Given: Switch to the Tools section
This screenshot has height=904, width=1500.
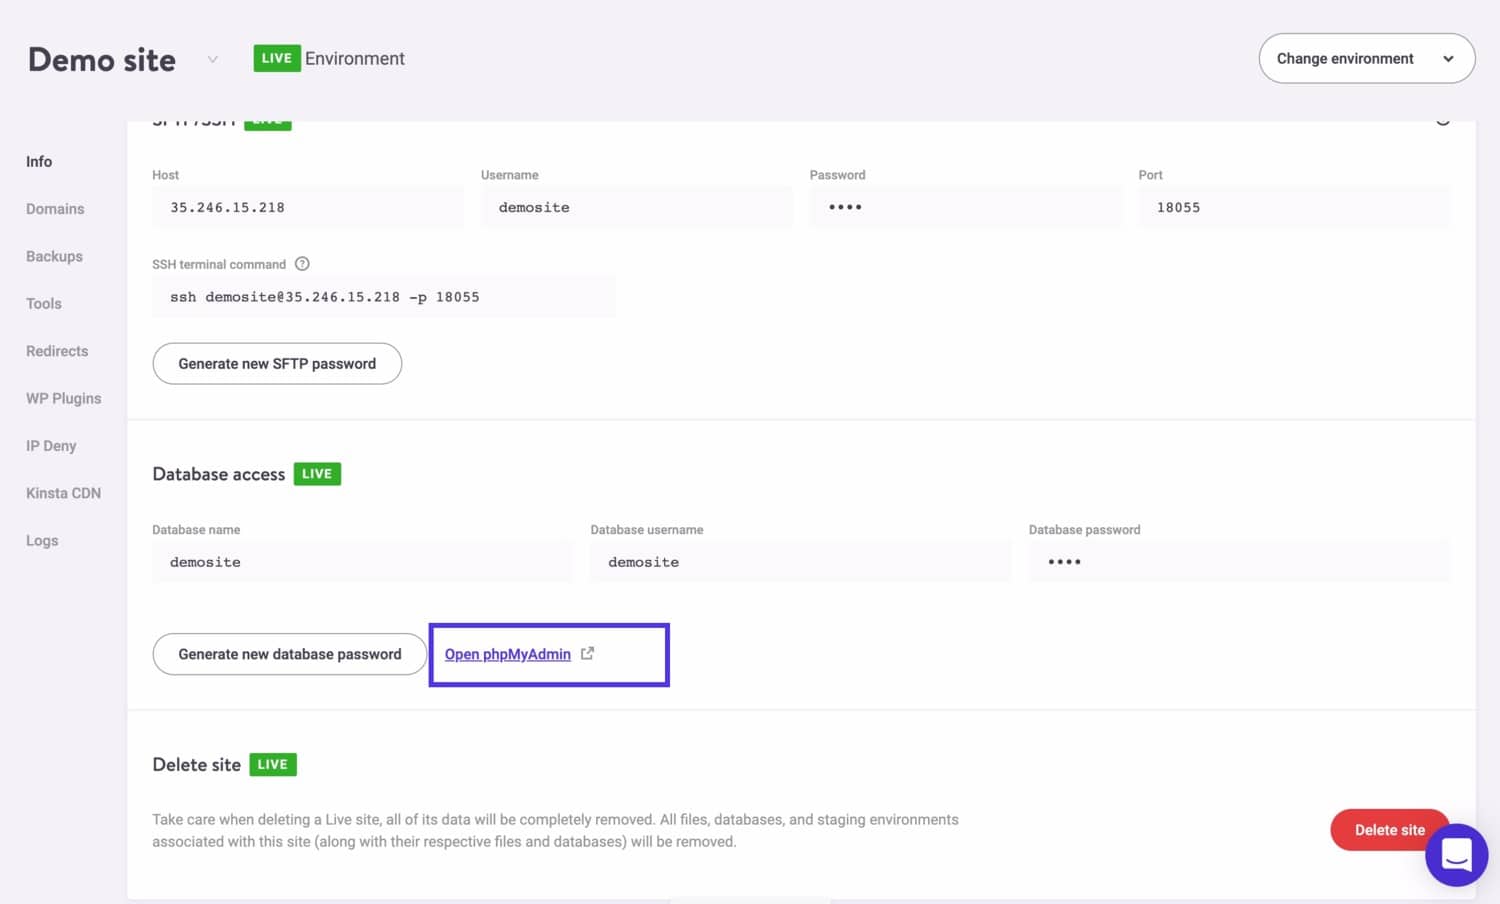Looking at the screenshot, I should pos(43,303).
